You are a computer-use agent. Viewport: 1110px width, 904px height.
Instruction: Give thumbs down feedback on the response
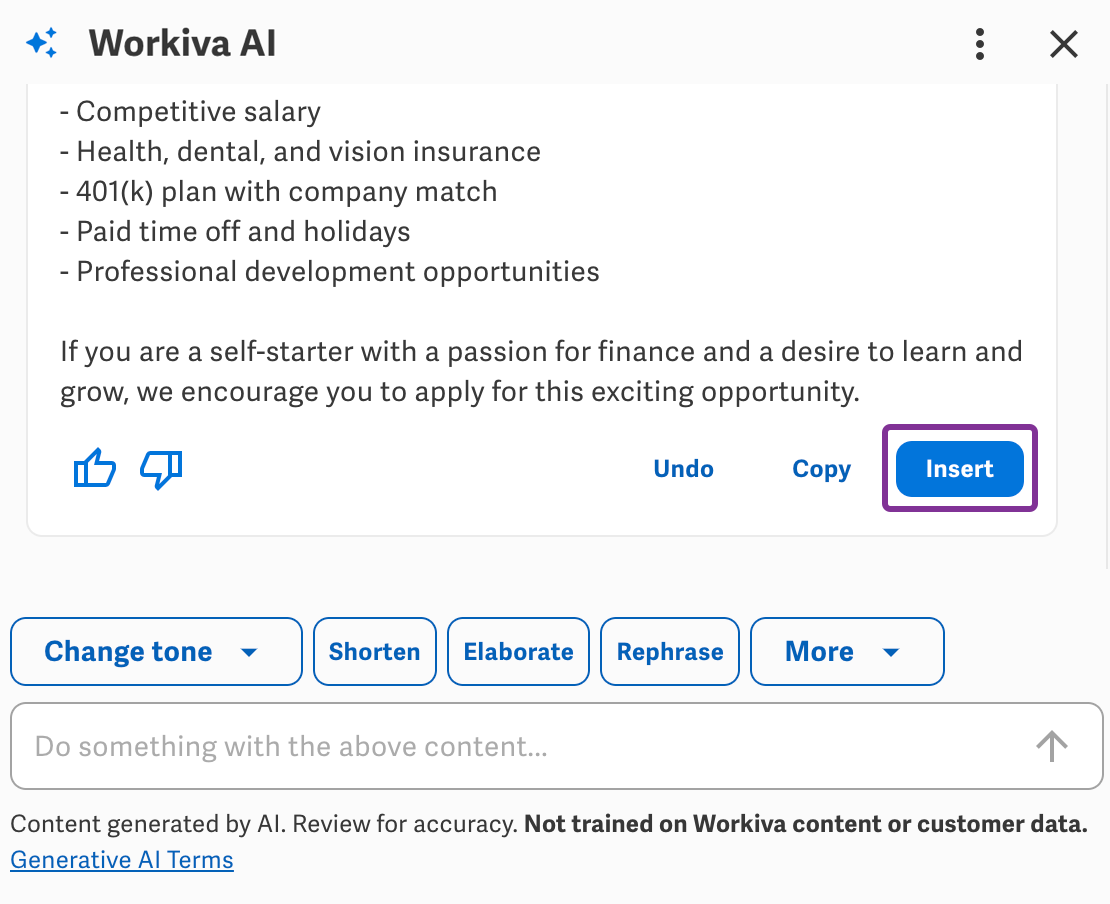(x=161, y=468)
